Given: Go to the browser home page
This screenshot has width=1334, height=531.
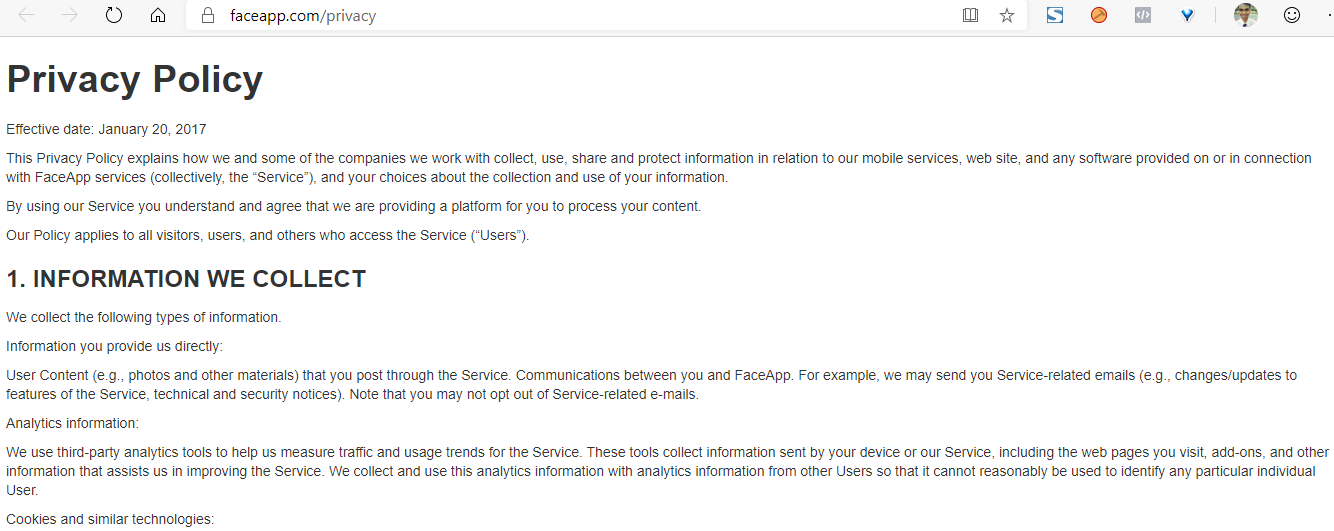Looking at the screenshot, I should pyautogui.click(x=158, y=16).
